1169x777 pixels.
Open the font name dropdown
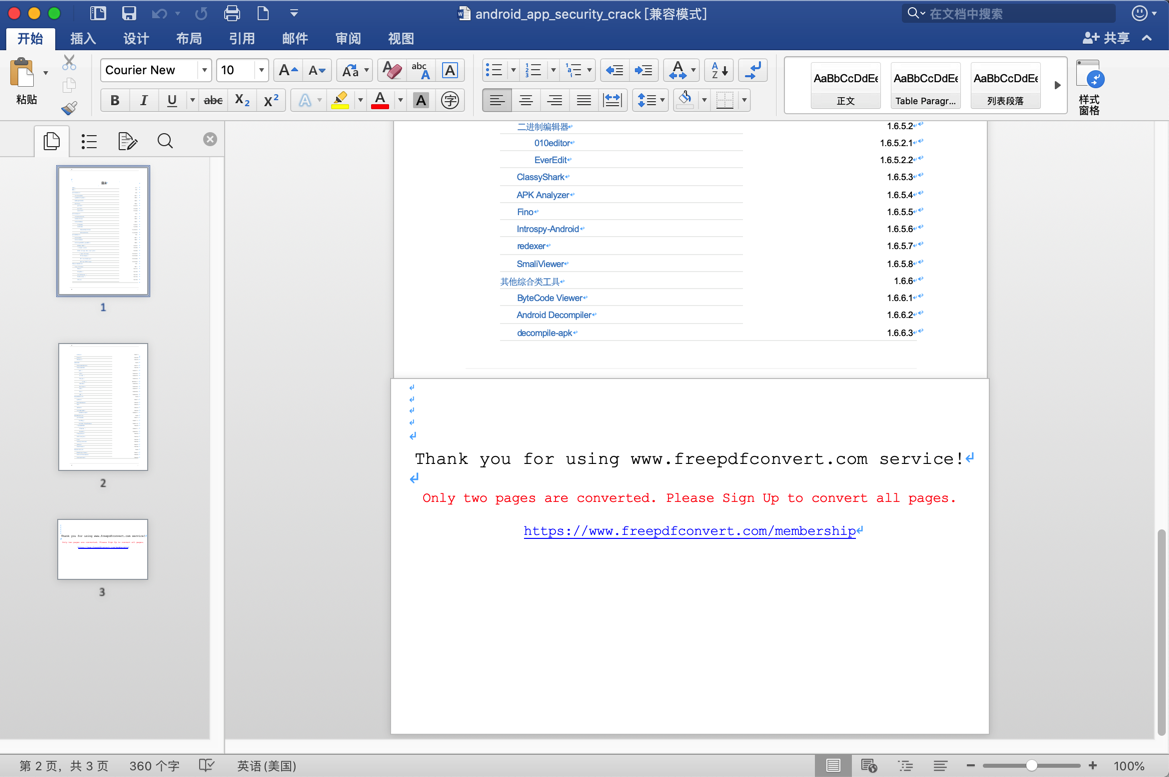[205, 70]
